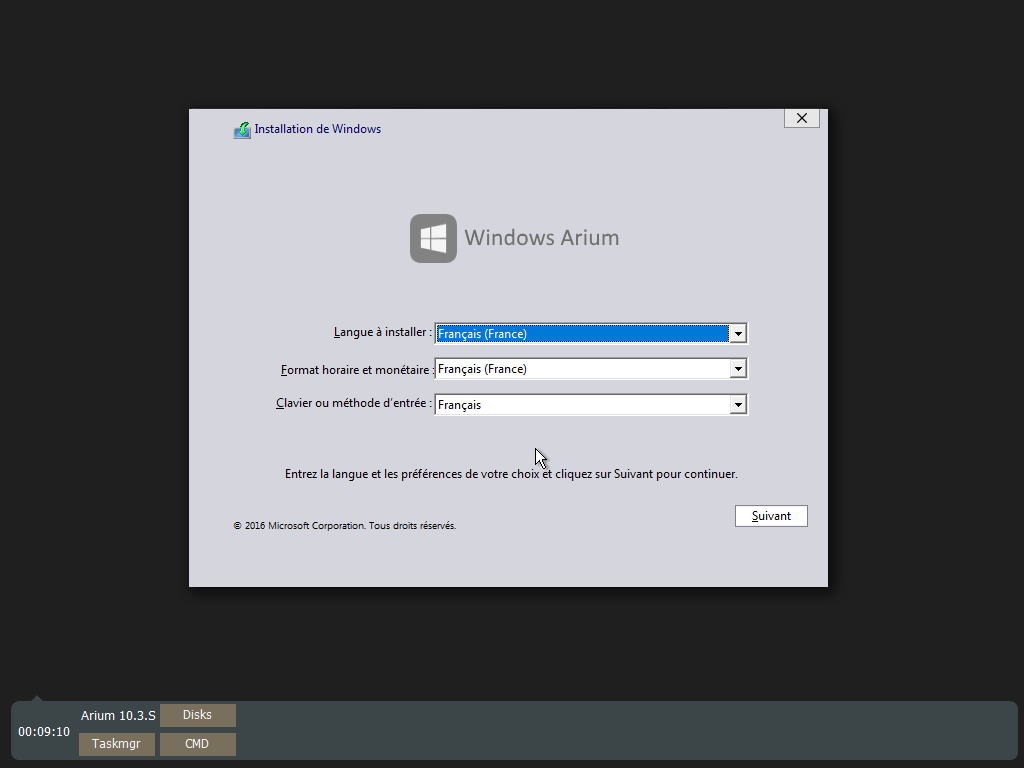
Task: Launch Taskmgr from the bottom bar
Action: [116, 744]
